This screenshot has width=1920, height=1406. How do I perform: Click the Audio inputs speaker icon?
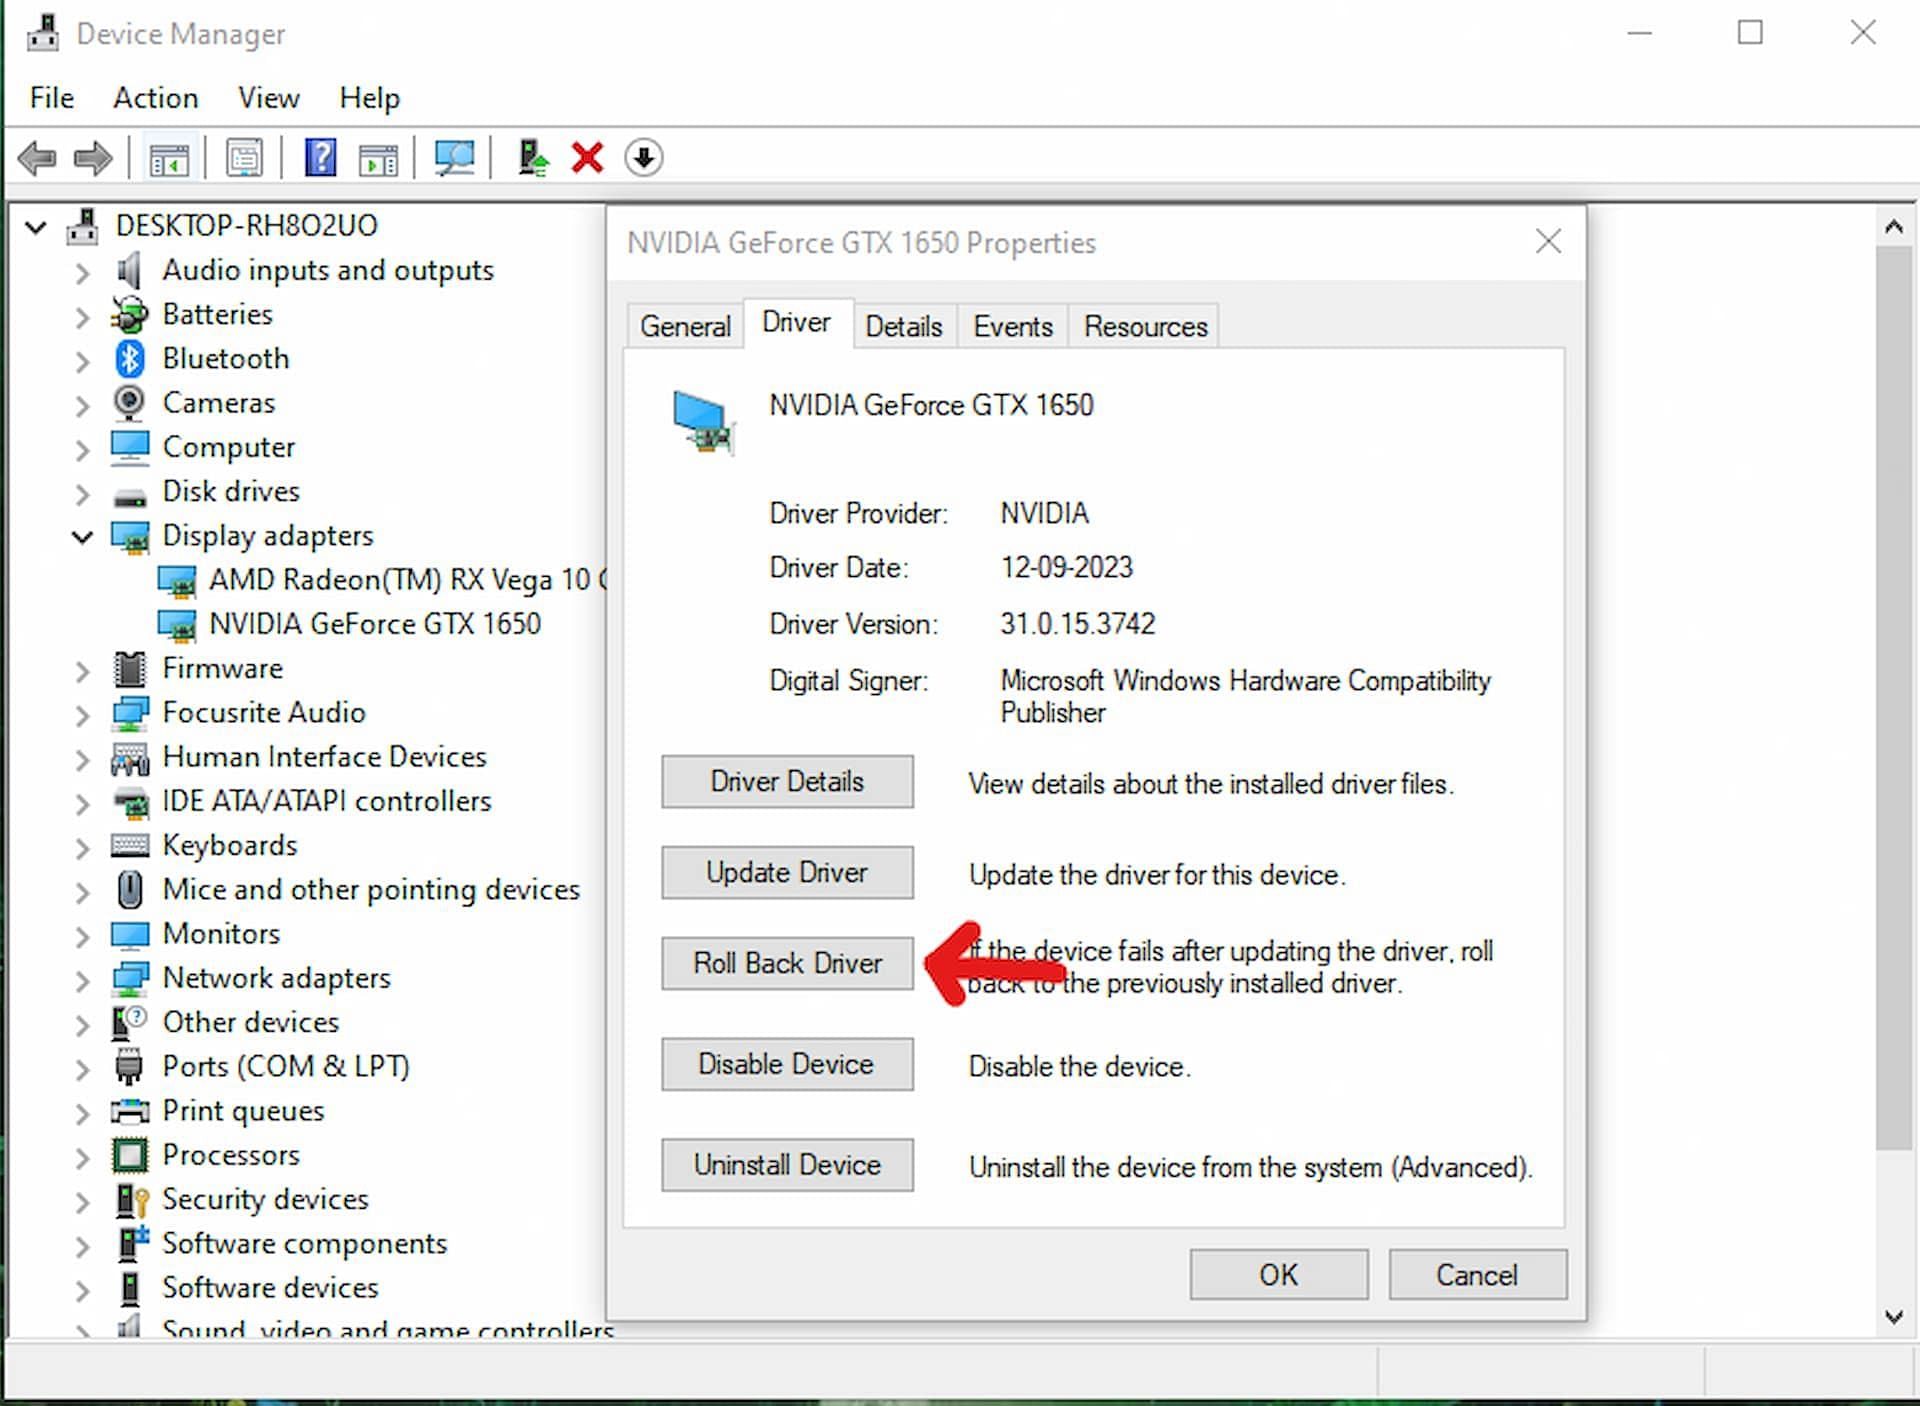(x=128, y=270)
